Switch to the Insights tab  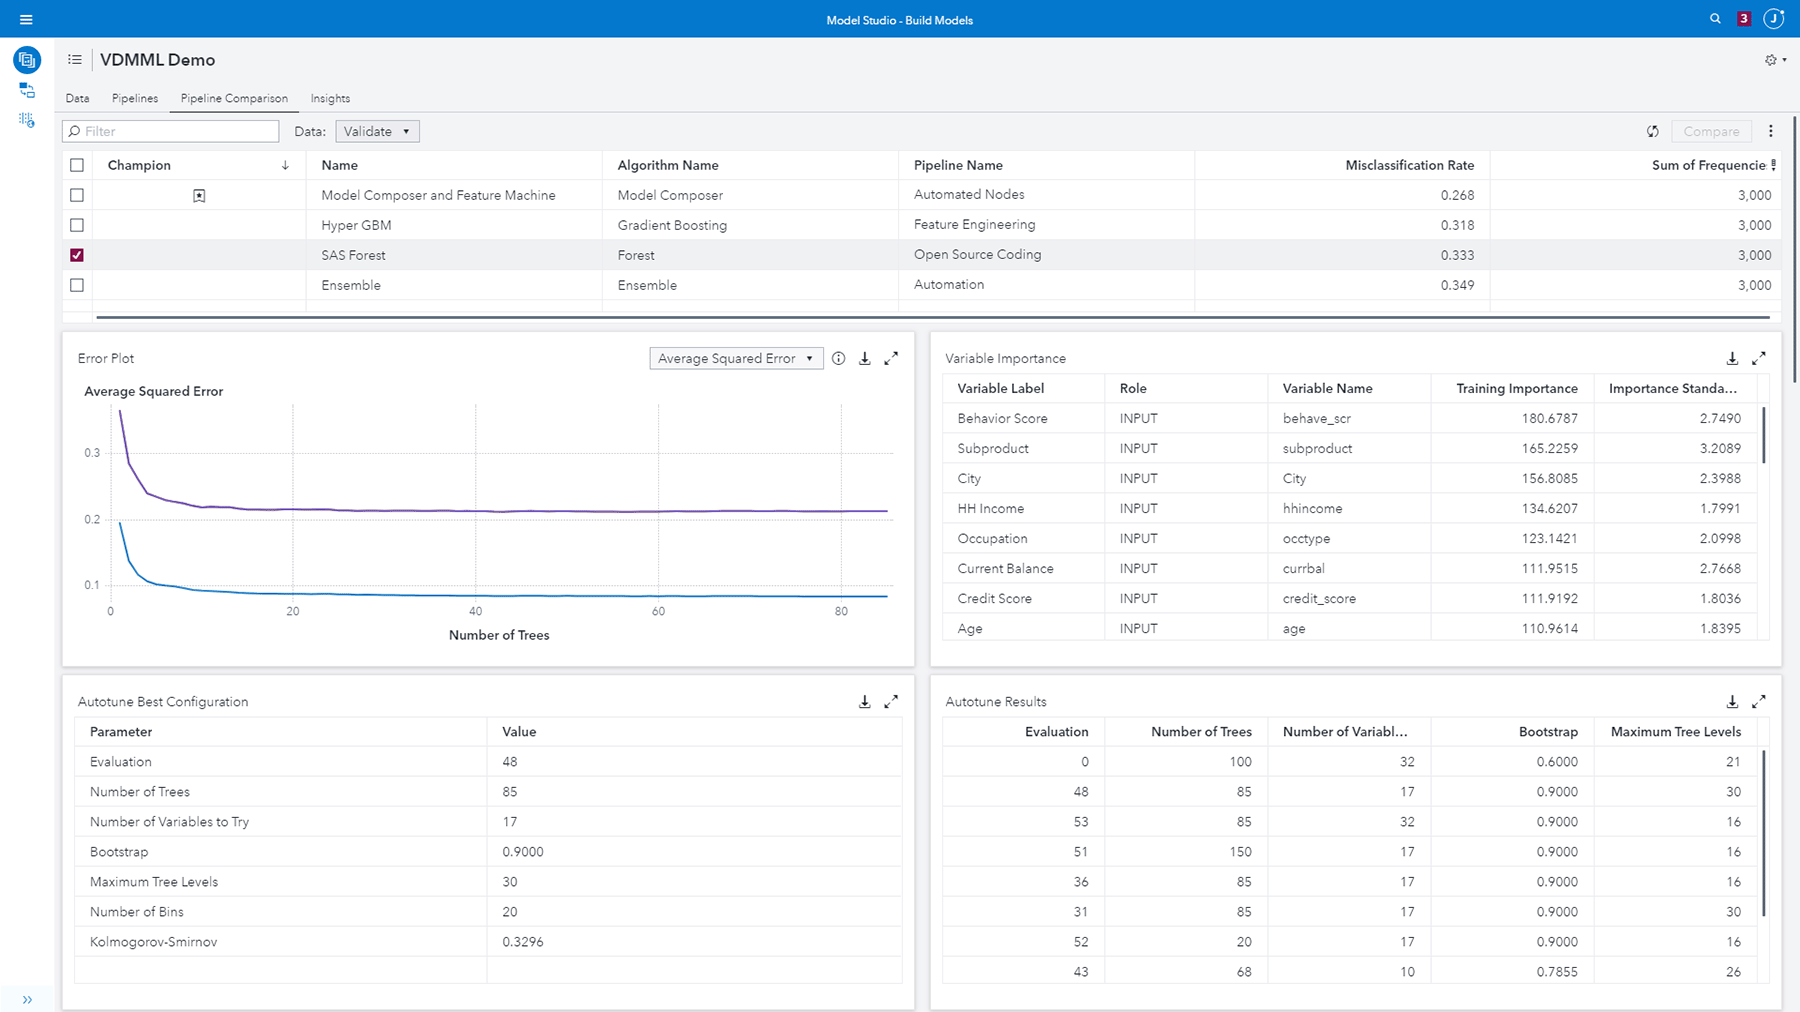click(x=330, y=98)
